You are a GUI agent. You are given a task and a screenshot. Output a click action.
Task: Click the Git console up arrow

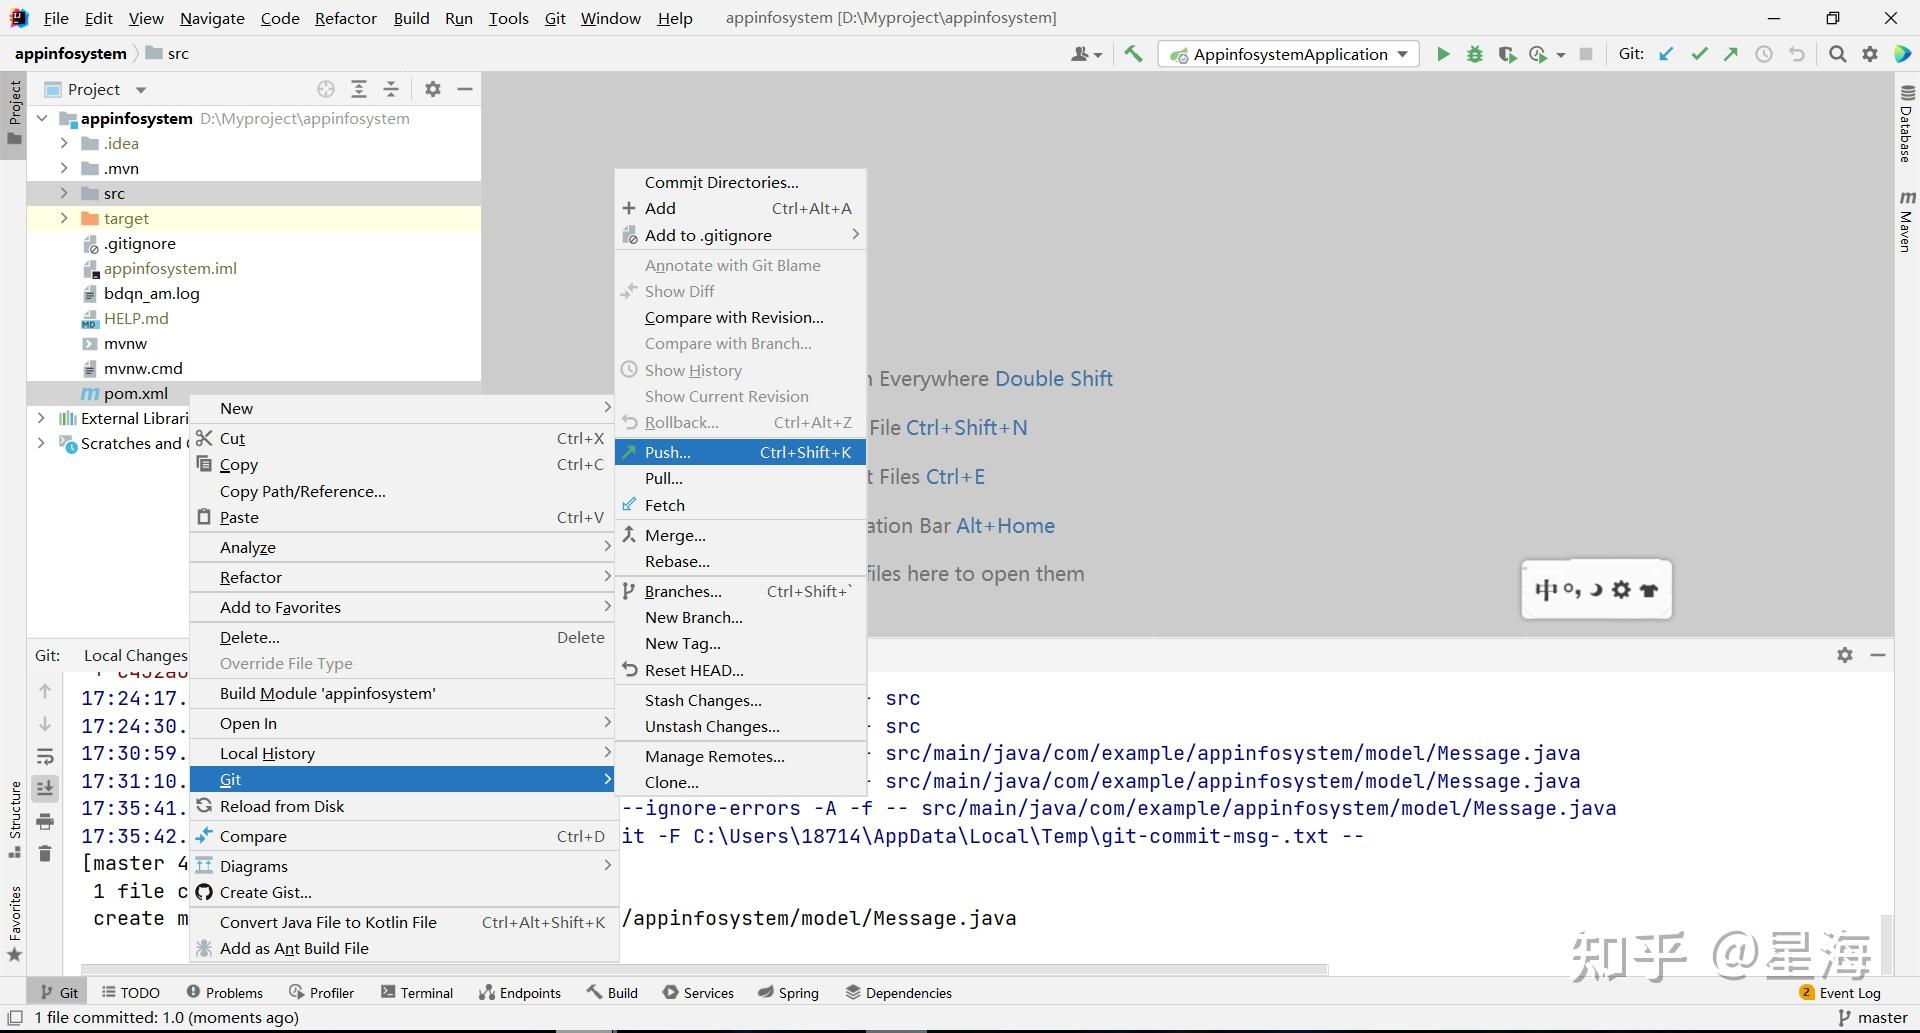coord(45,691)
